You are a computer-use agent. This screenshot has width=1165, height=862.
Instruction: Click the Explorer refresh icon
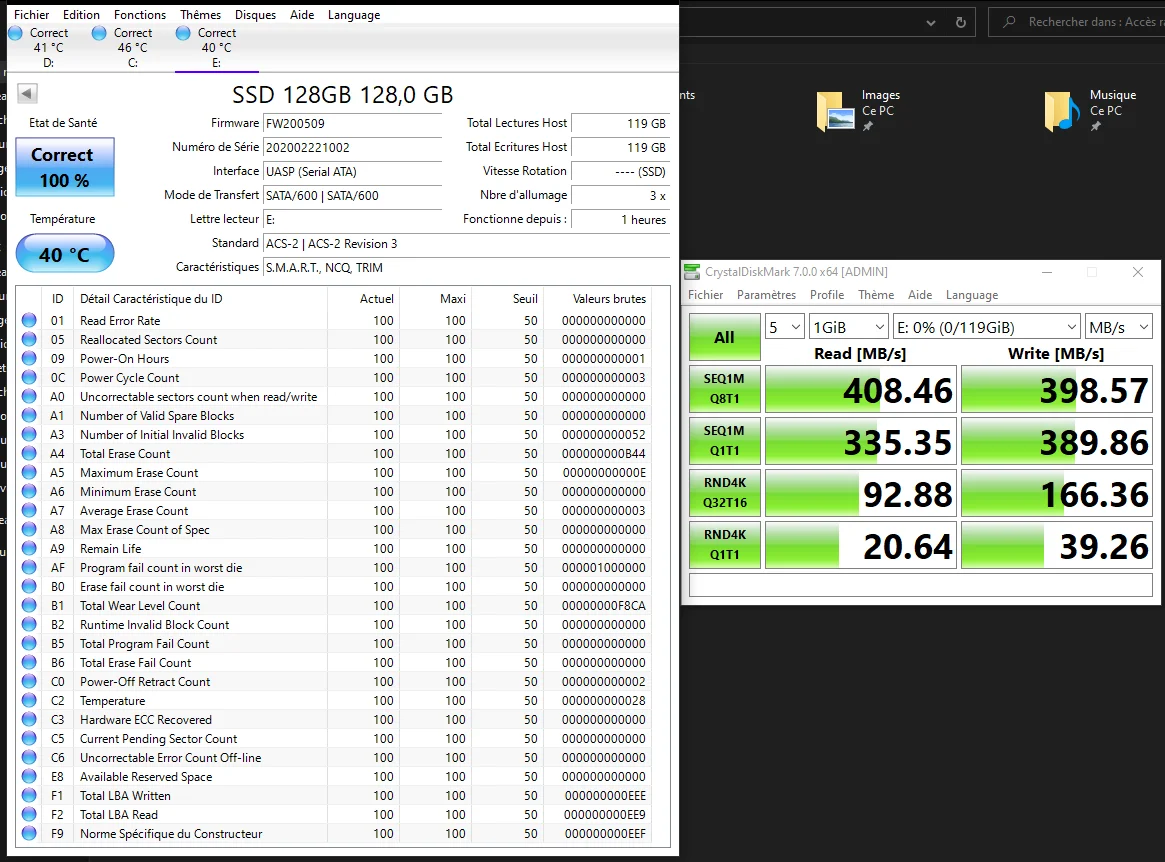pos(961,22)
